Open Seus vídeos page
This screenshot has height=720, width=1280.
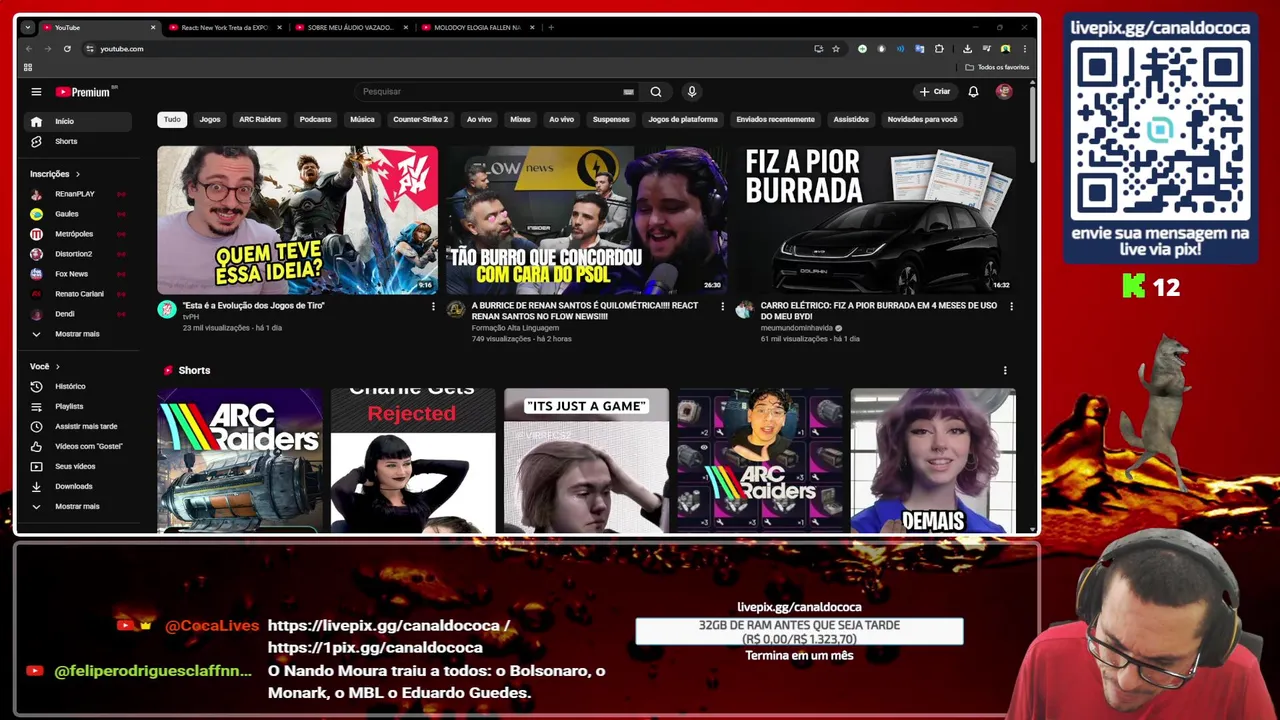coord(78,466)
